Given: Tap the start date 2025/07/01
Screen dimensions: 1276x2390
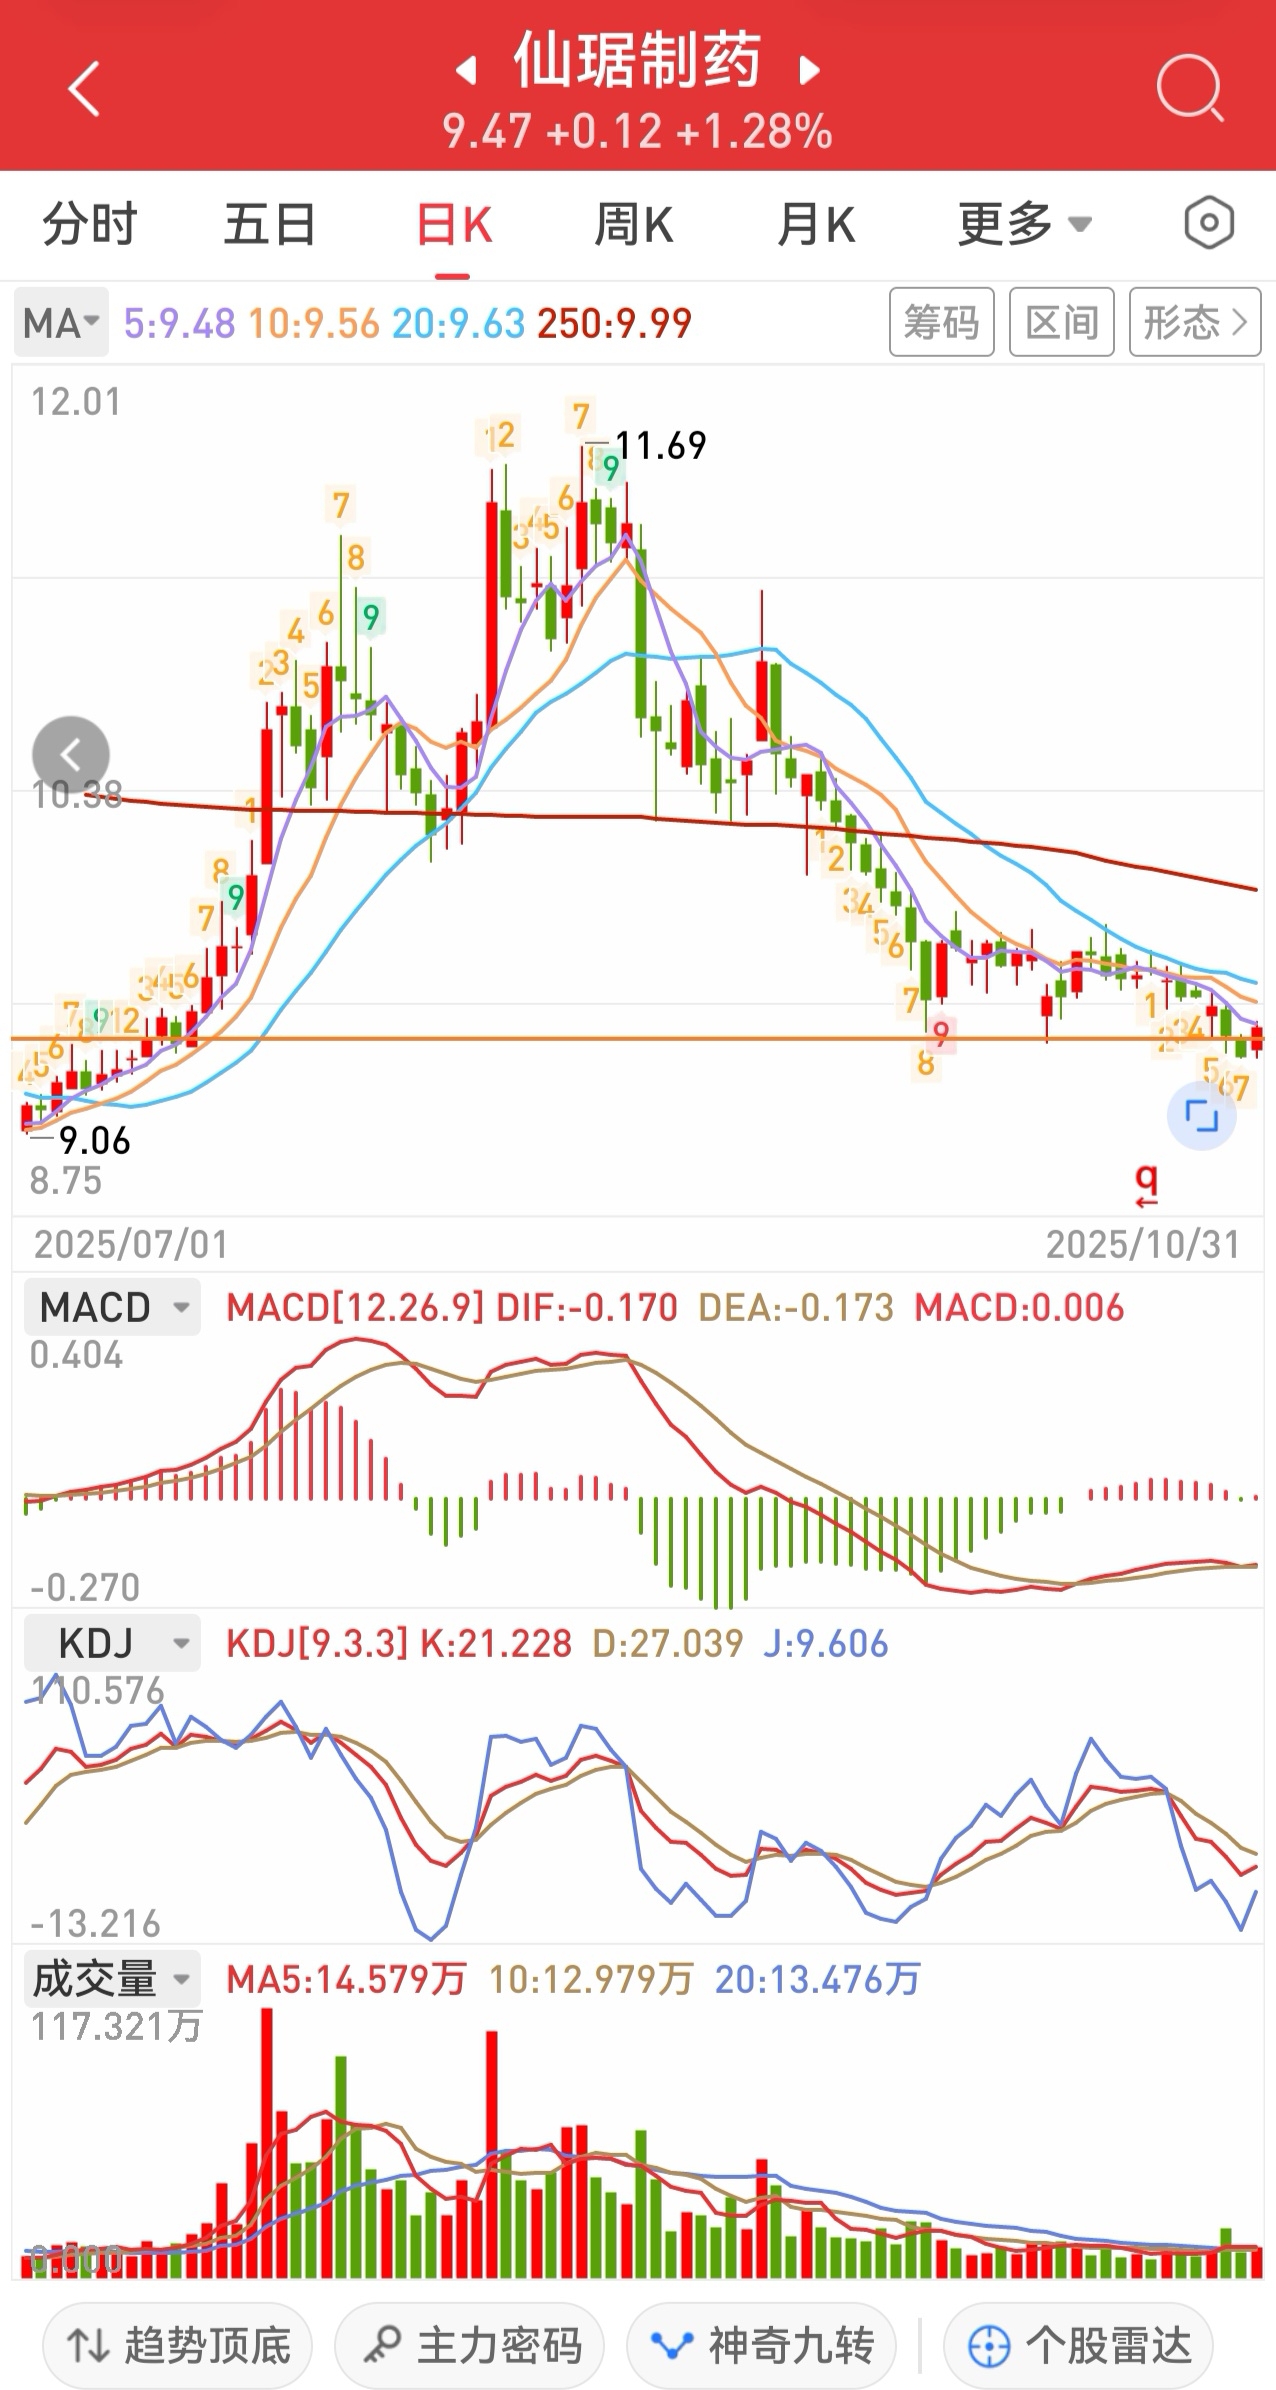Looking at the screenshot, I should [x=131, y=1245].
